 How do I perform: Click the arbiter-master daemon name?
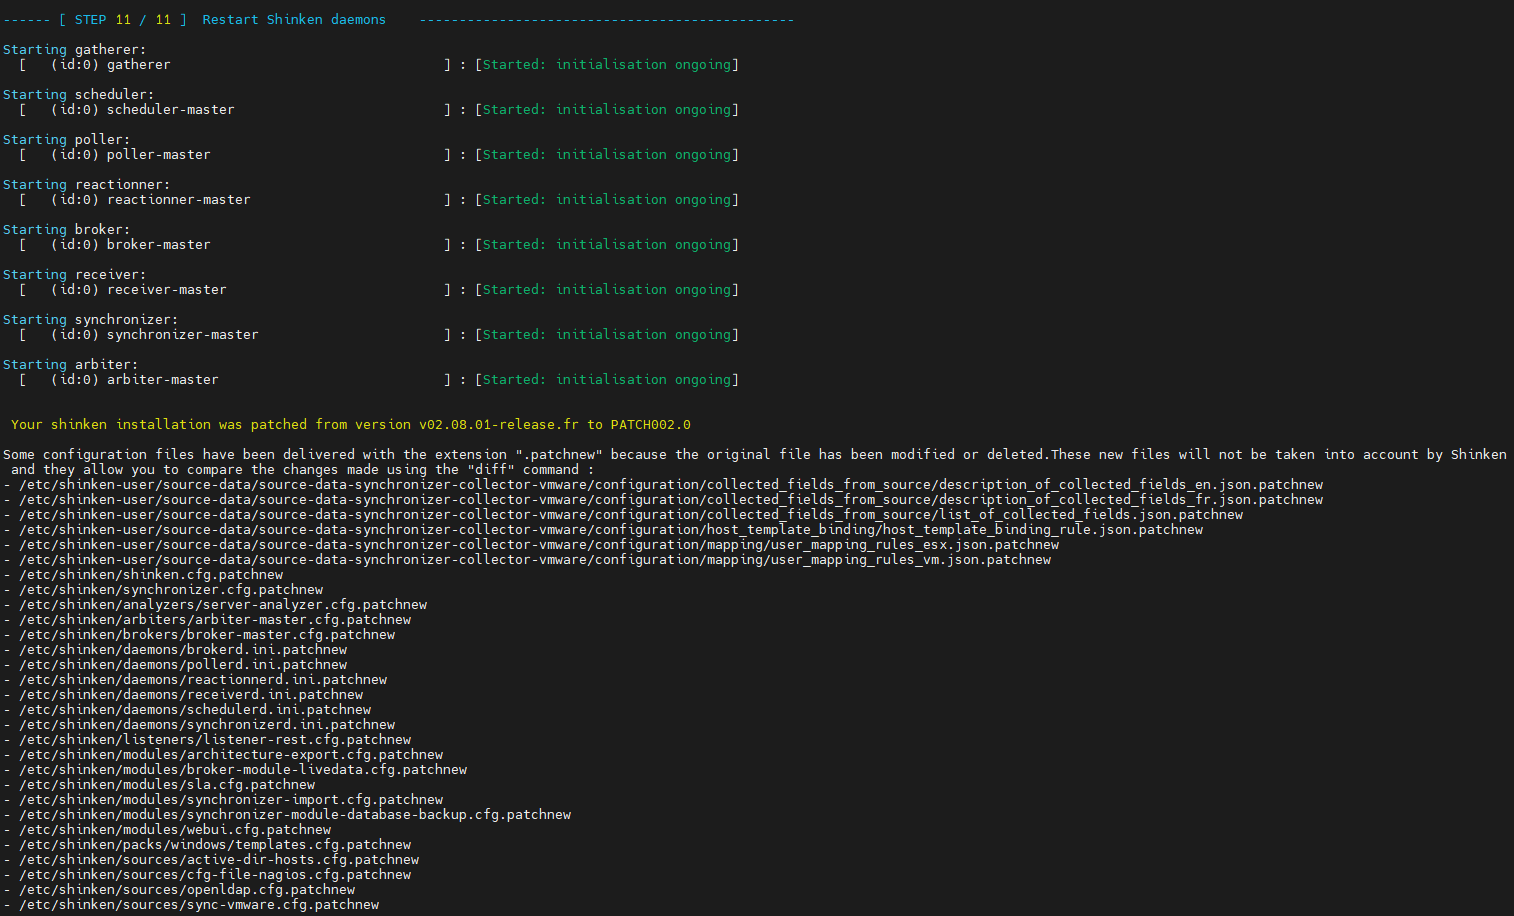[162, 380]
